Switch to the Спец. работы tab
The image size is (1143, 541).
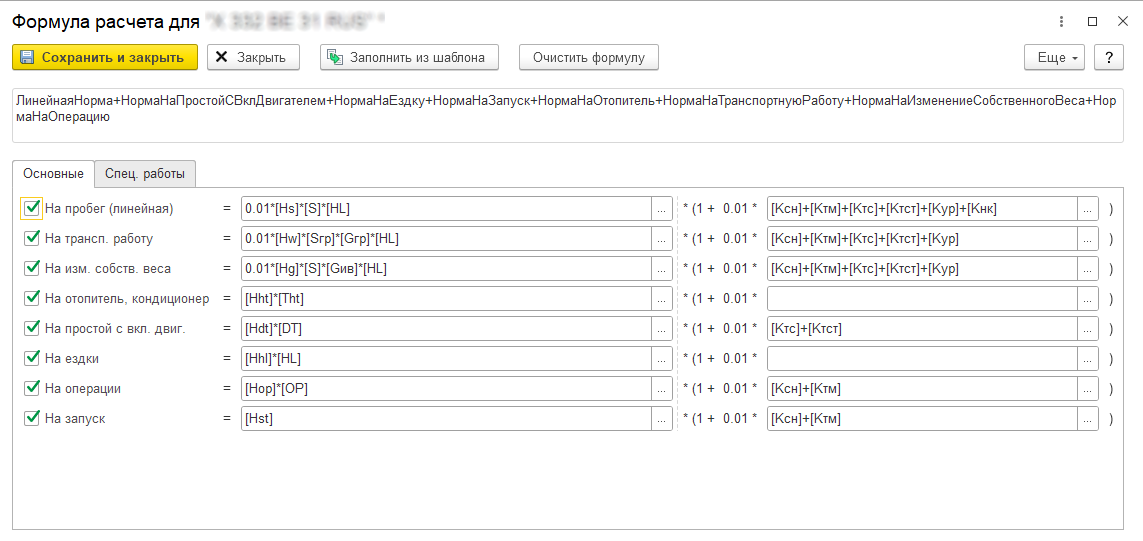click(x=145, y=174)
